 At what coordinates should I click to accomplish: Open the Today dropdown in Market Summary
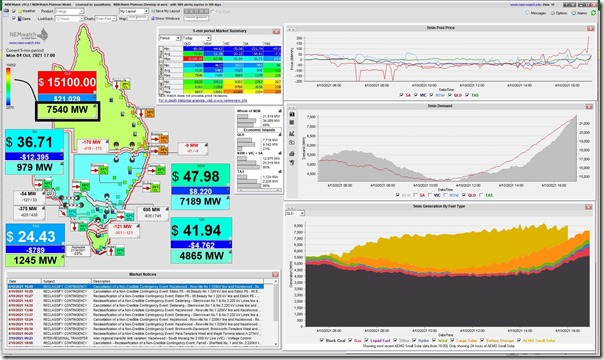coord(196,38)
